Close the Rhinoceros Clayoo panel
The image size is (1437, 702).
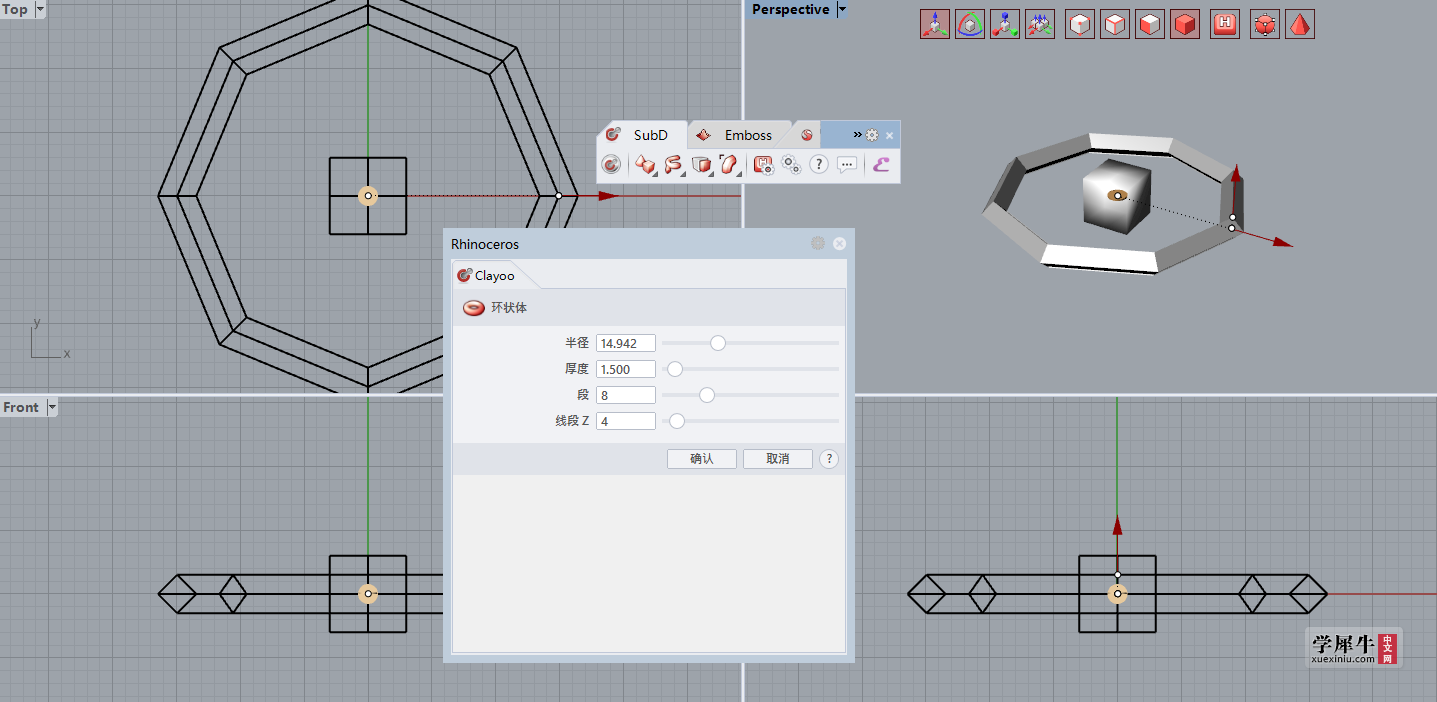coord(840,243)
